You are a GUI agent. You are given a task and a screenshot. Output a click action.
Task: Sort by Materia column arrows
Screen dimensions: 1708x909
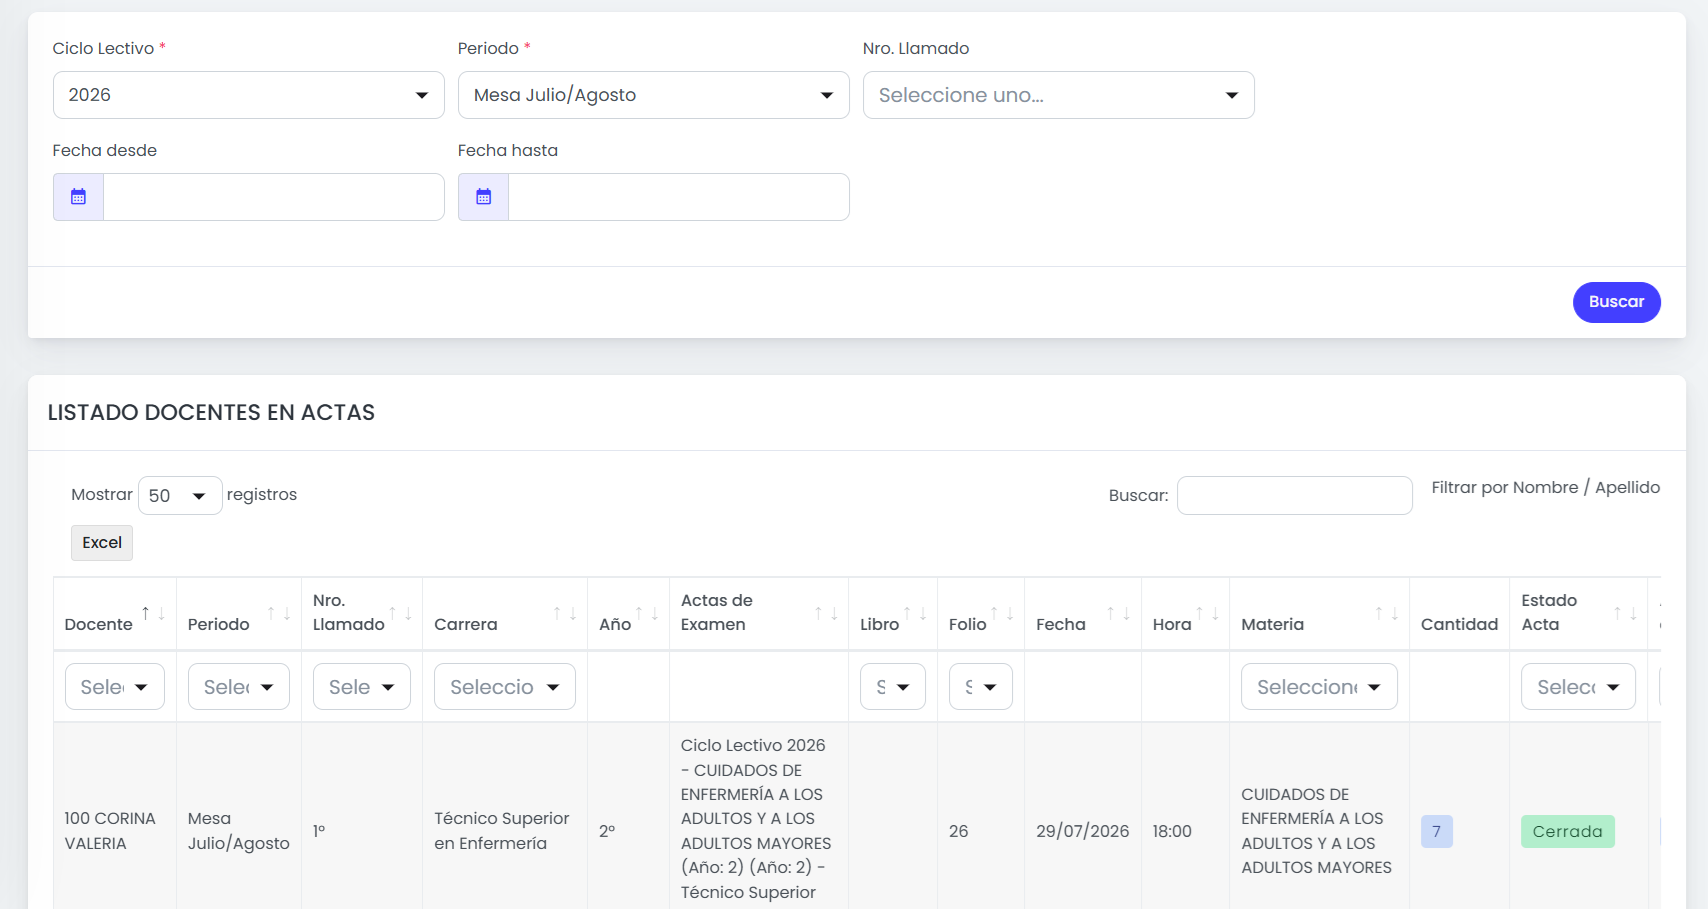(1386, 613)
